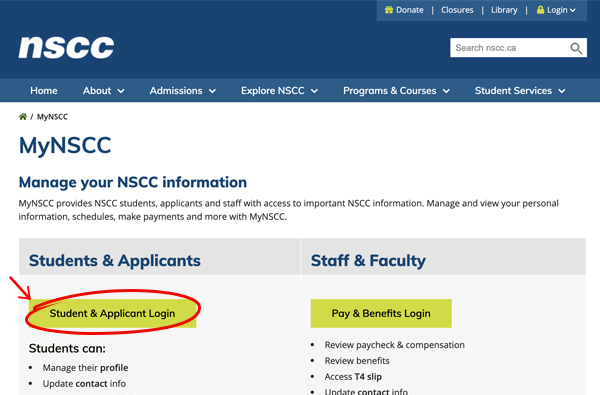Open the Donate link

409,10
